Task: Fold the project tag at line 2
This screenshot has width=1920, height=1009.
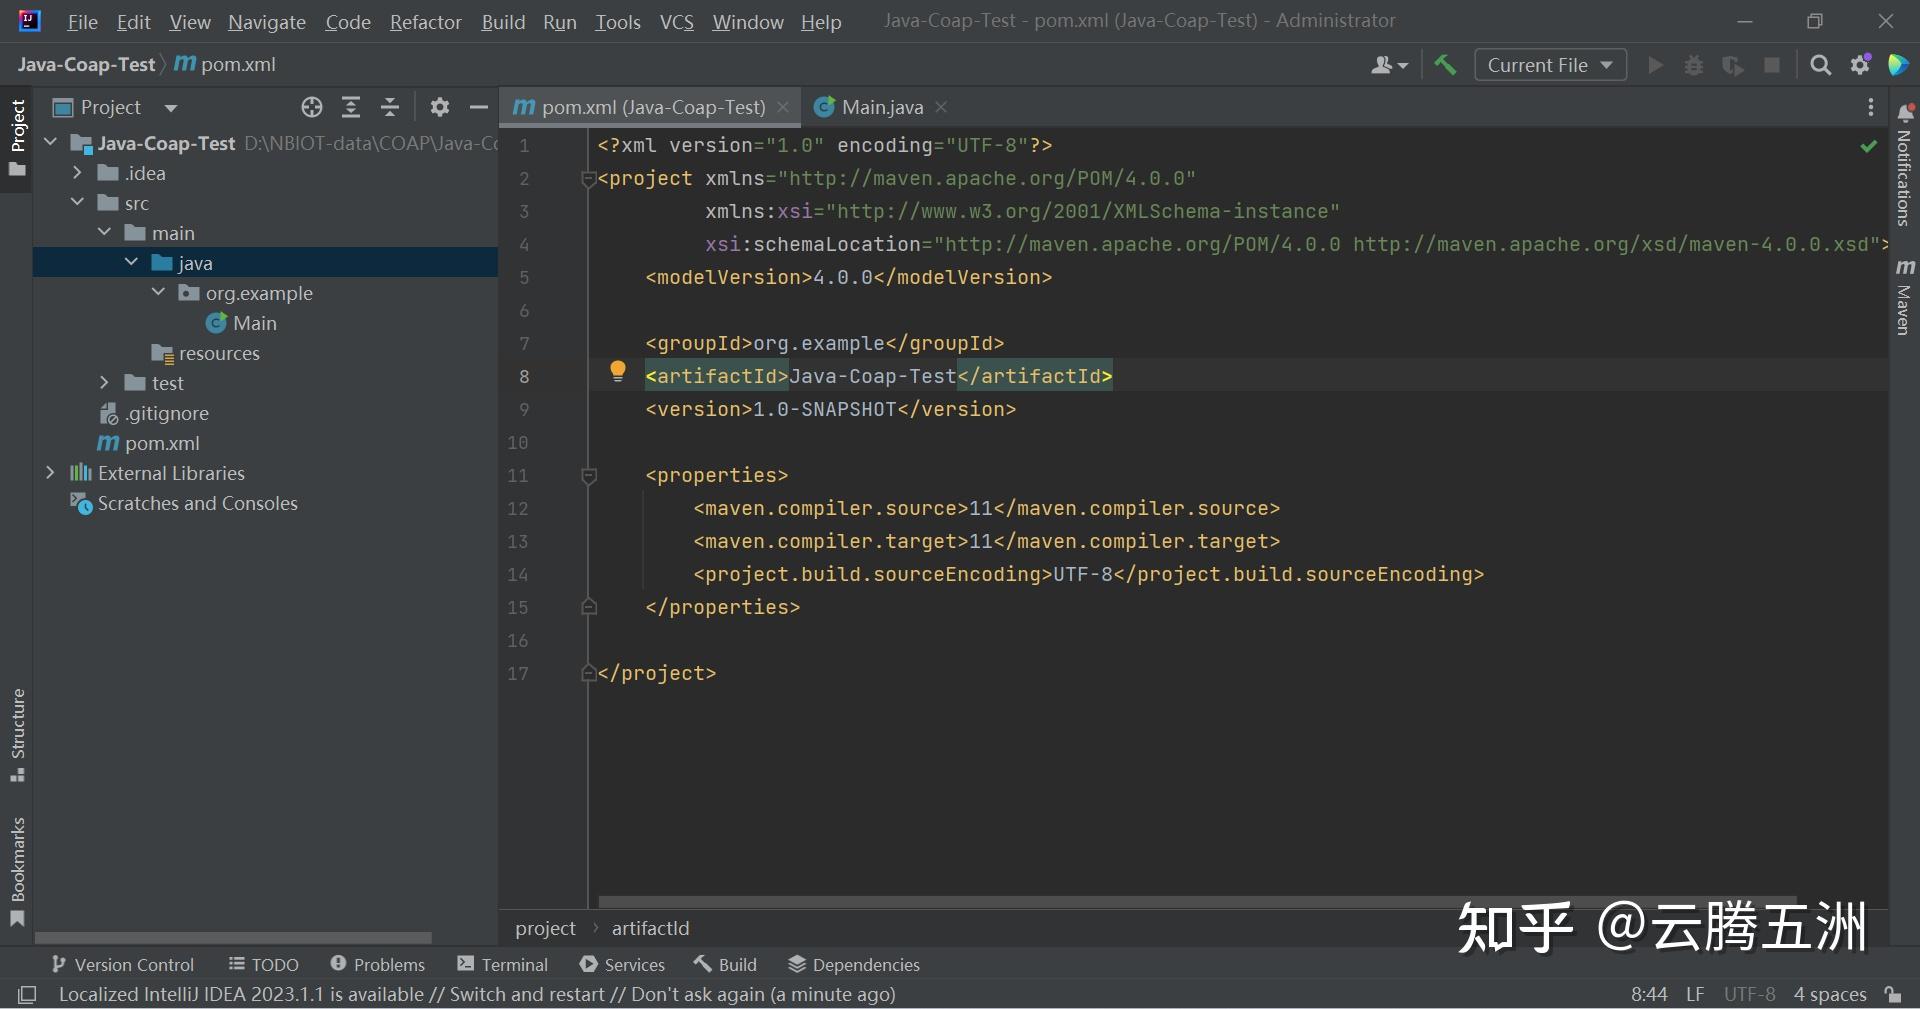Action: tap(589, 179)
